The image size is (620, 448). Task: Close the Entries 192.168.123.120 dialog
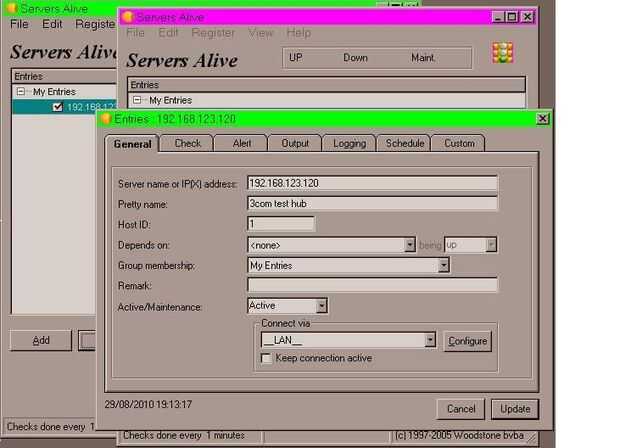543,119
